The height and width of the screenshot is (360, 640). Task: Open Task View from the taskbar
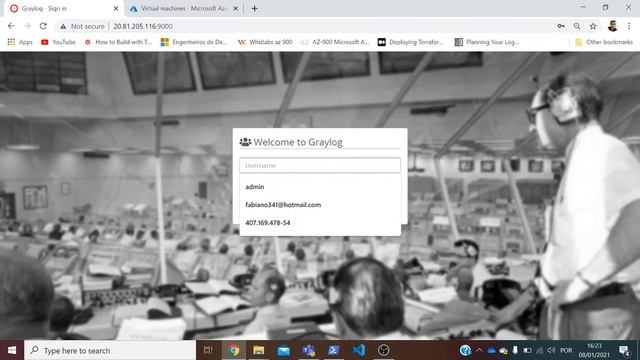click(208, 350)
